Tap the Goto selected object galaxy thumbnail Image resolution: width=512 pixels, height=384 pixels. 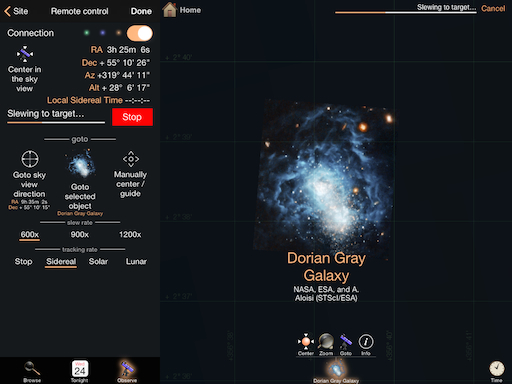point(80,165)
